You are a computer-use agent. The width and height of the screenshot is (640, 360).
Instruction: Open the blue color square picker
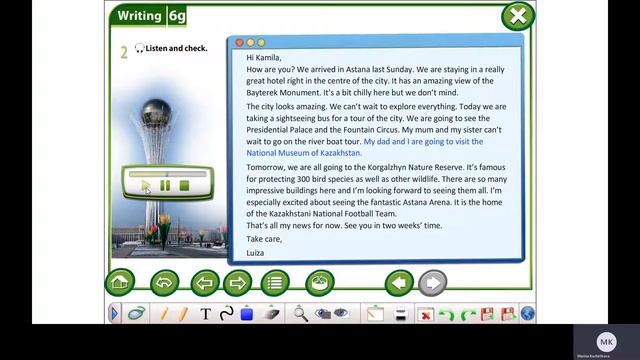[247, 313]
